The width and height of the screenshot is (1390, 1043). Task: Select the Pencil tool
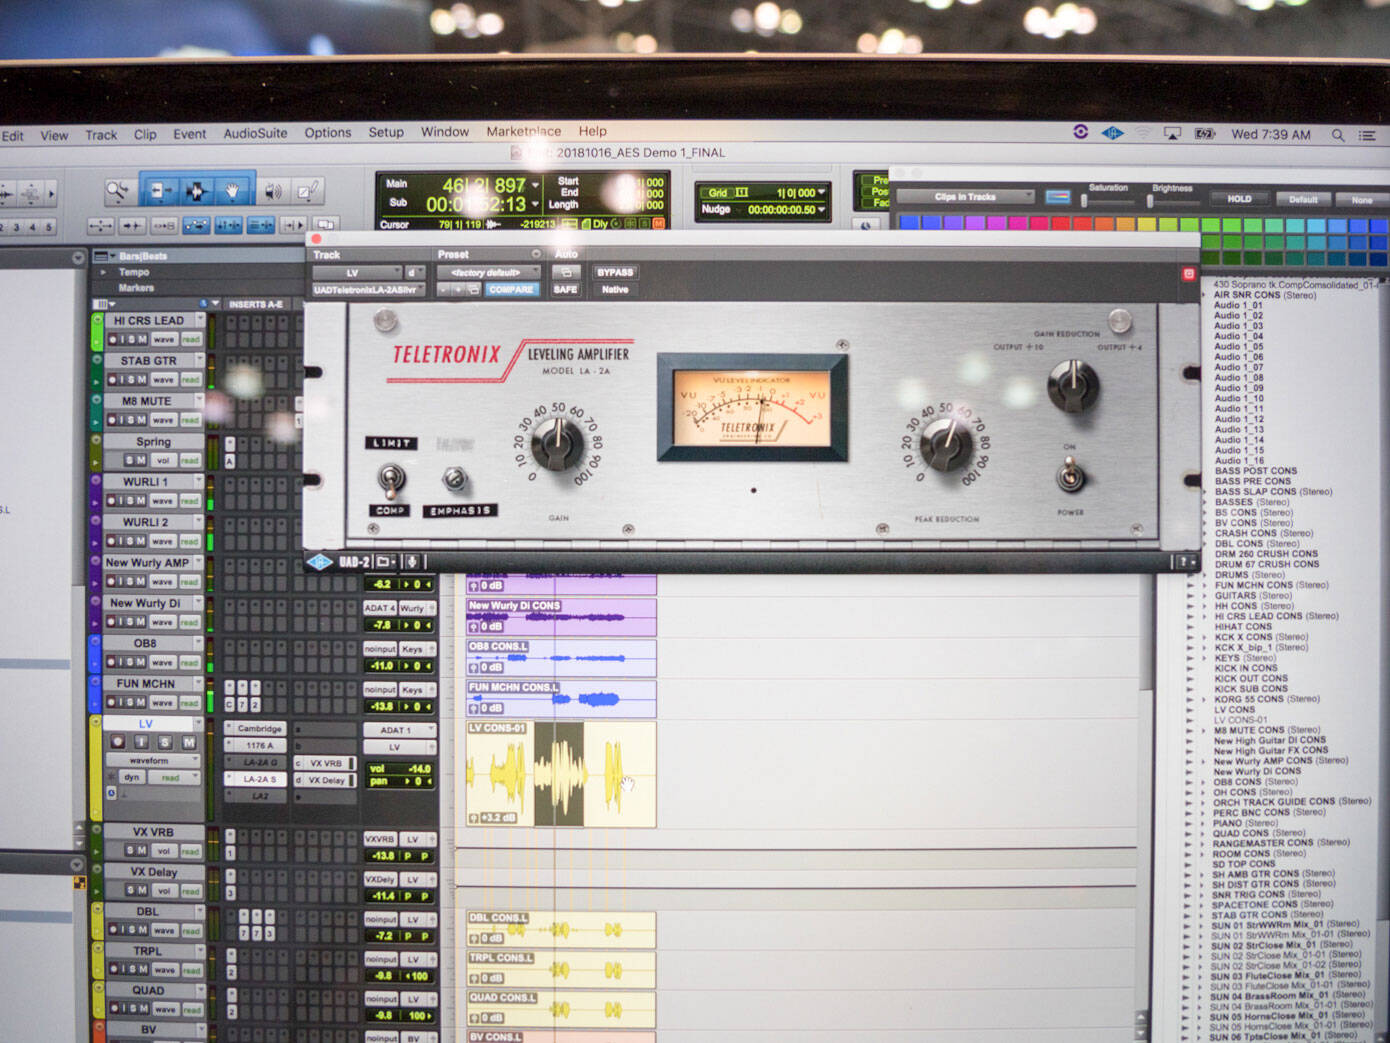(x=308, y=190)
